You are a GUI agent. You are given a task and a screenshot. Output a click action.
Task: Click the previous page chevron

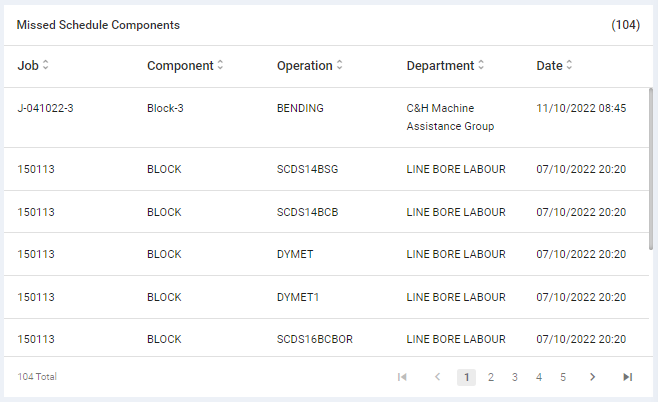pos(437,377)
